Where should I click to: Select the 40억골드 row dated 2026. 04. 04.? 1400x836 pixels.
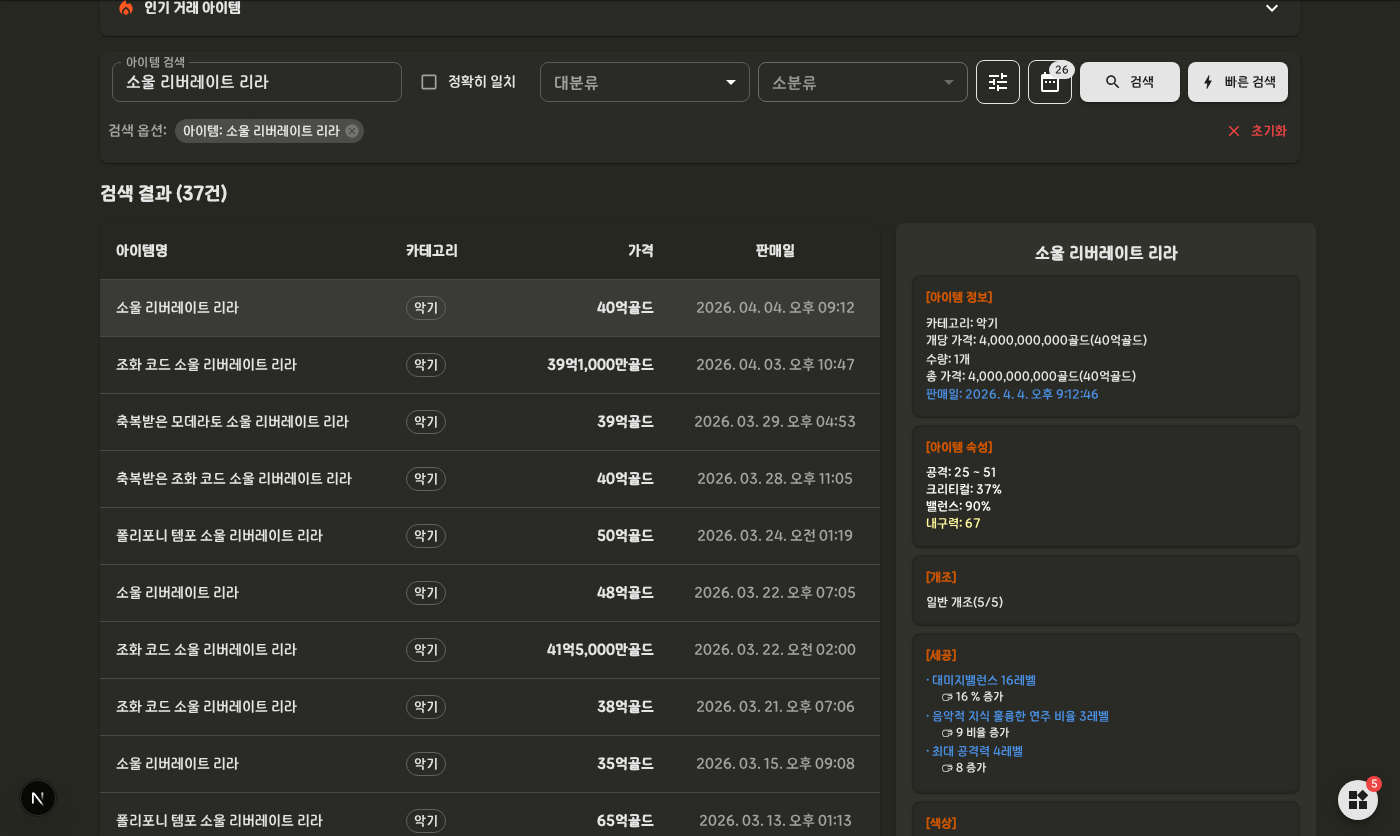point(490,308)
